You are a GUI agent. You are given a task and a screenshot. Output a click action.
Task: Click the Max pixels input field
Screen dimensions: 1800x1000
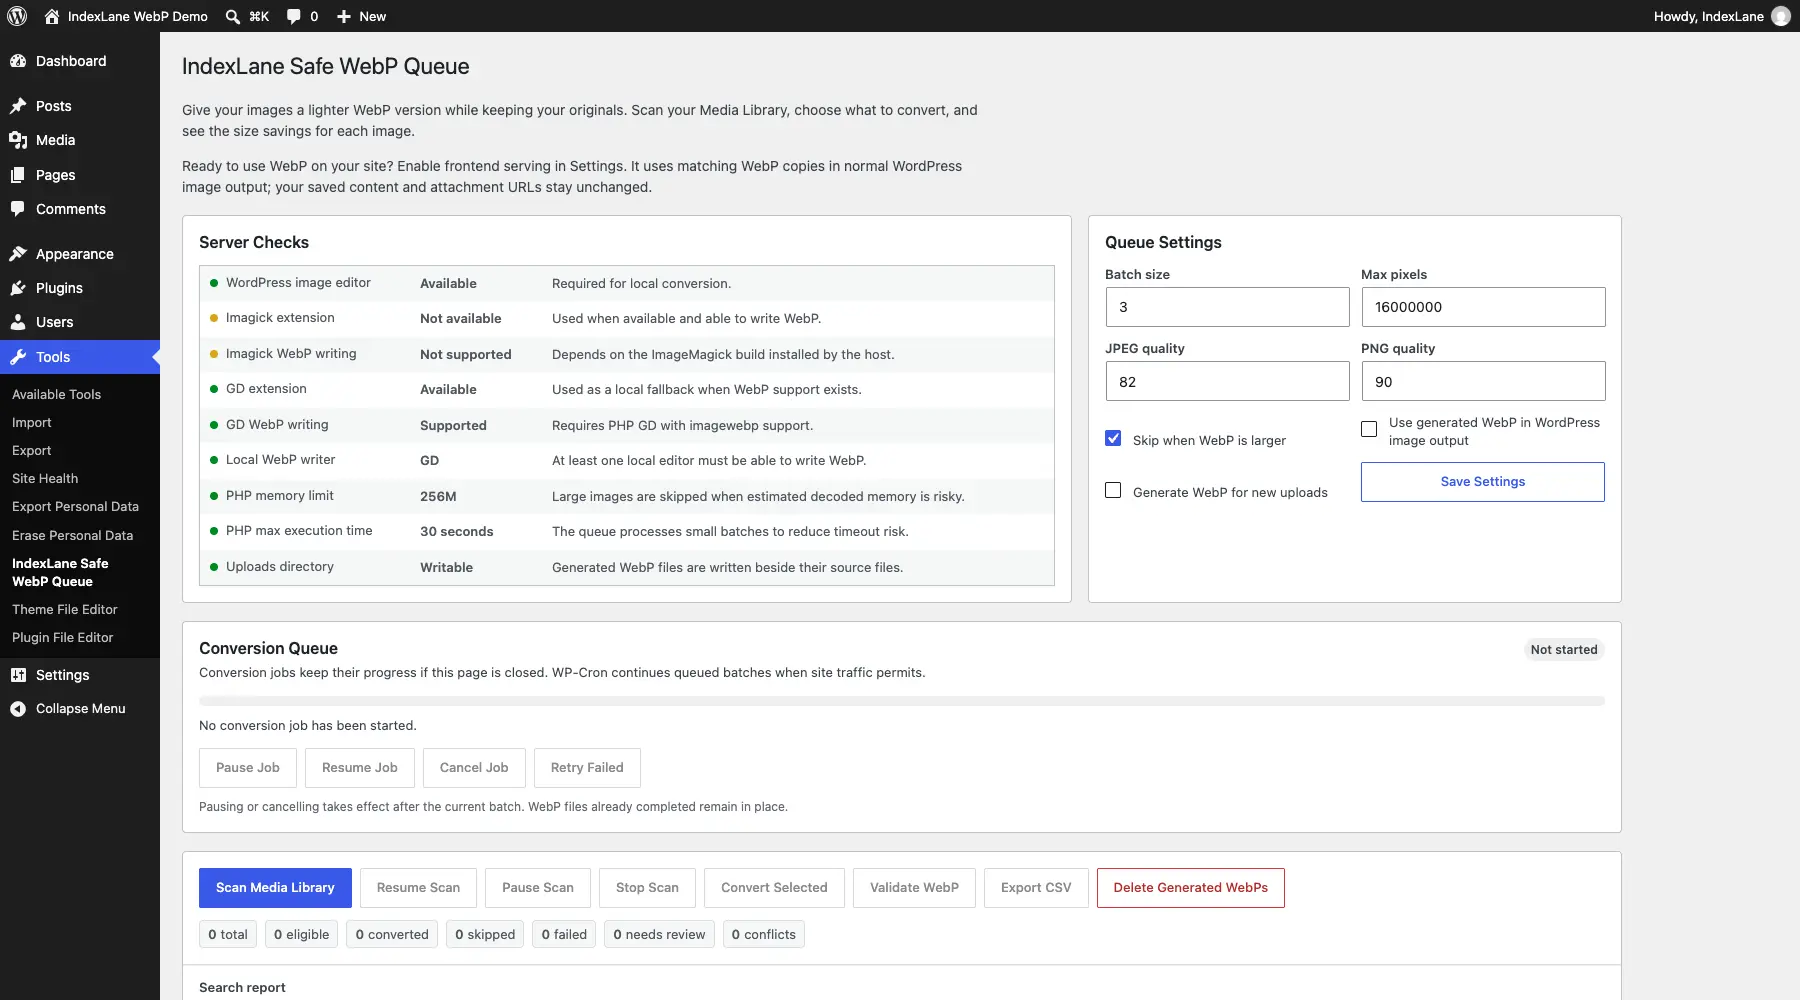pos(1484,307)
